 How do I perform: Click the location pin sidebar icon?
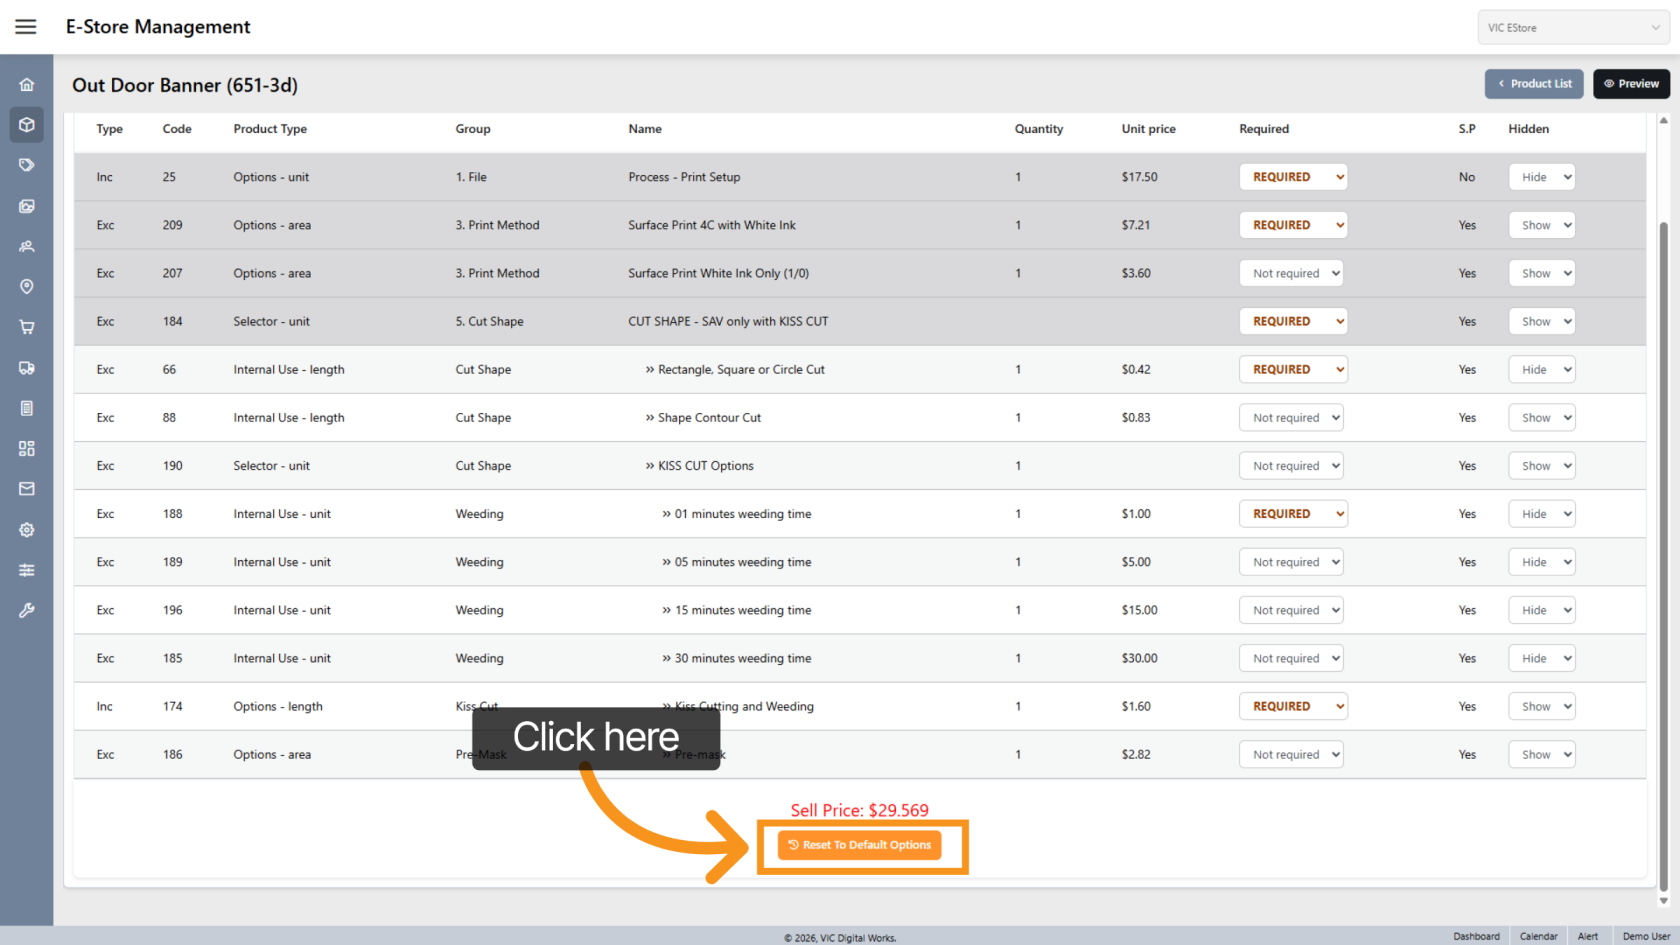27,287
